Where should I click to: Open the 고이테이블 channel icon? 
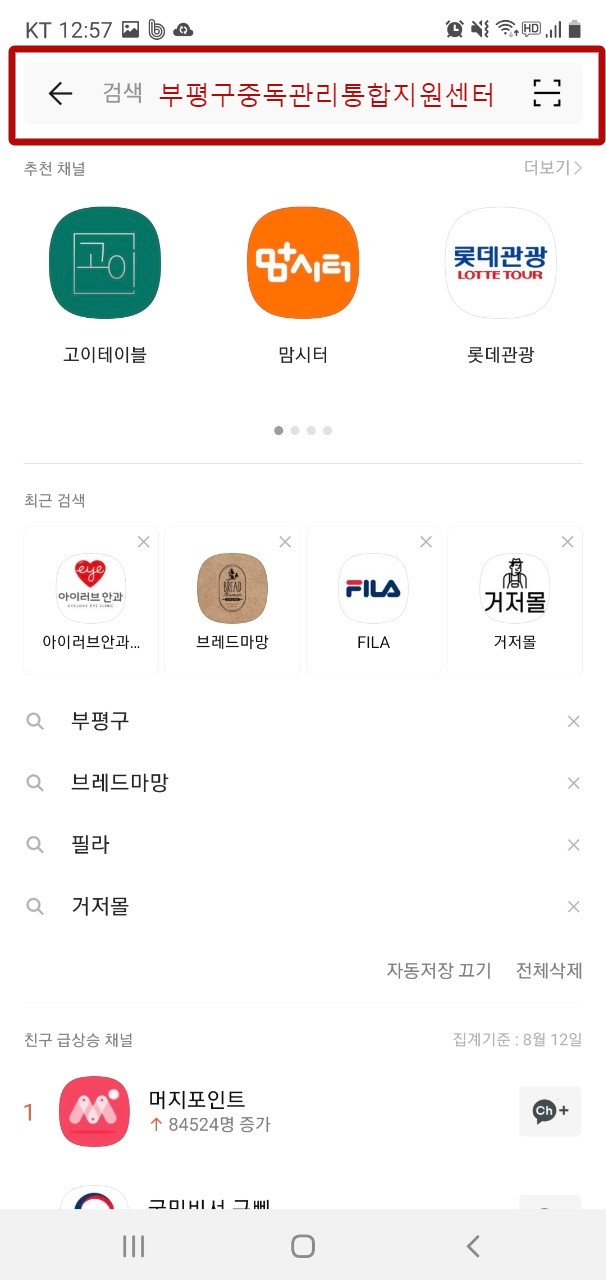point(105,263)
